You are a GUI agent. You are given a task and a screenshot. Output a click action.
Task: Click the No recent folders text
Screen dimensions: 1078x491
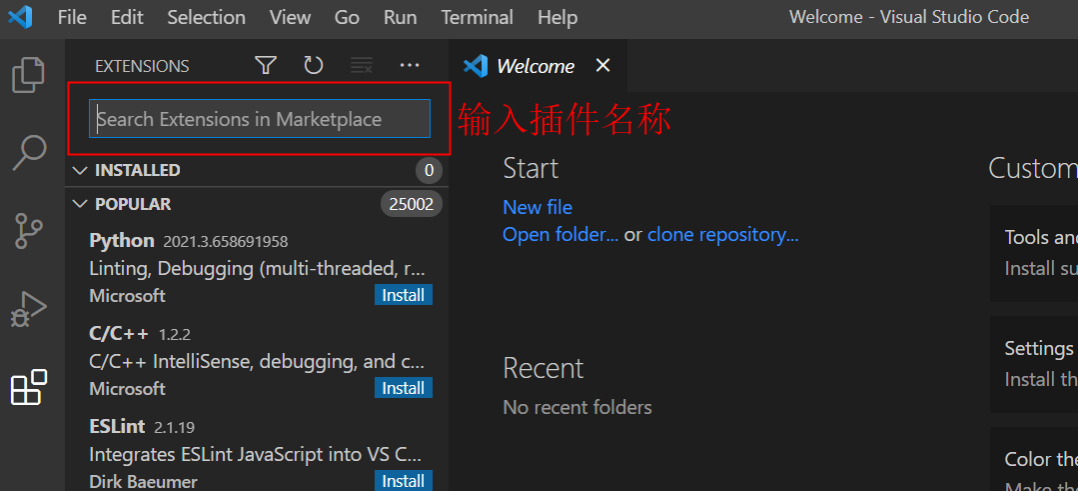[x=578, y=407]
